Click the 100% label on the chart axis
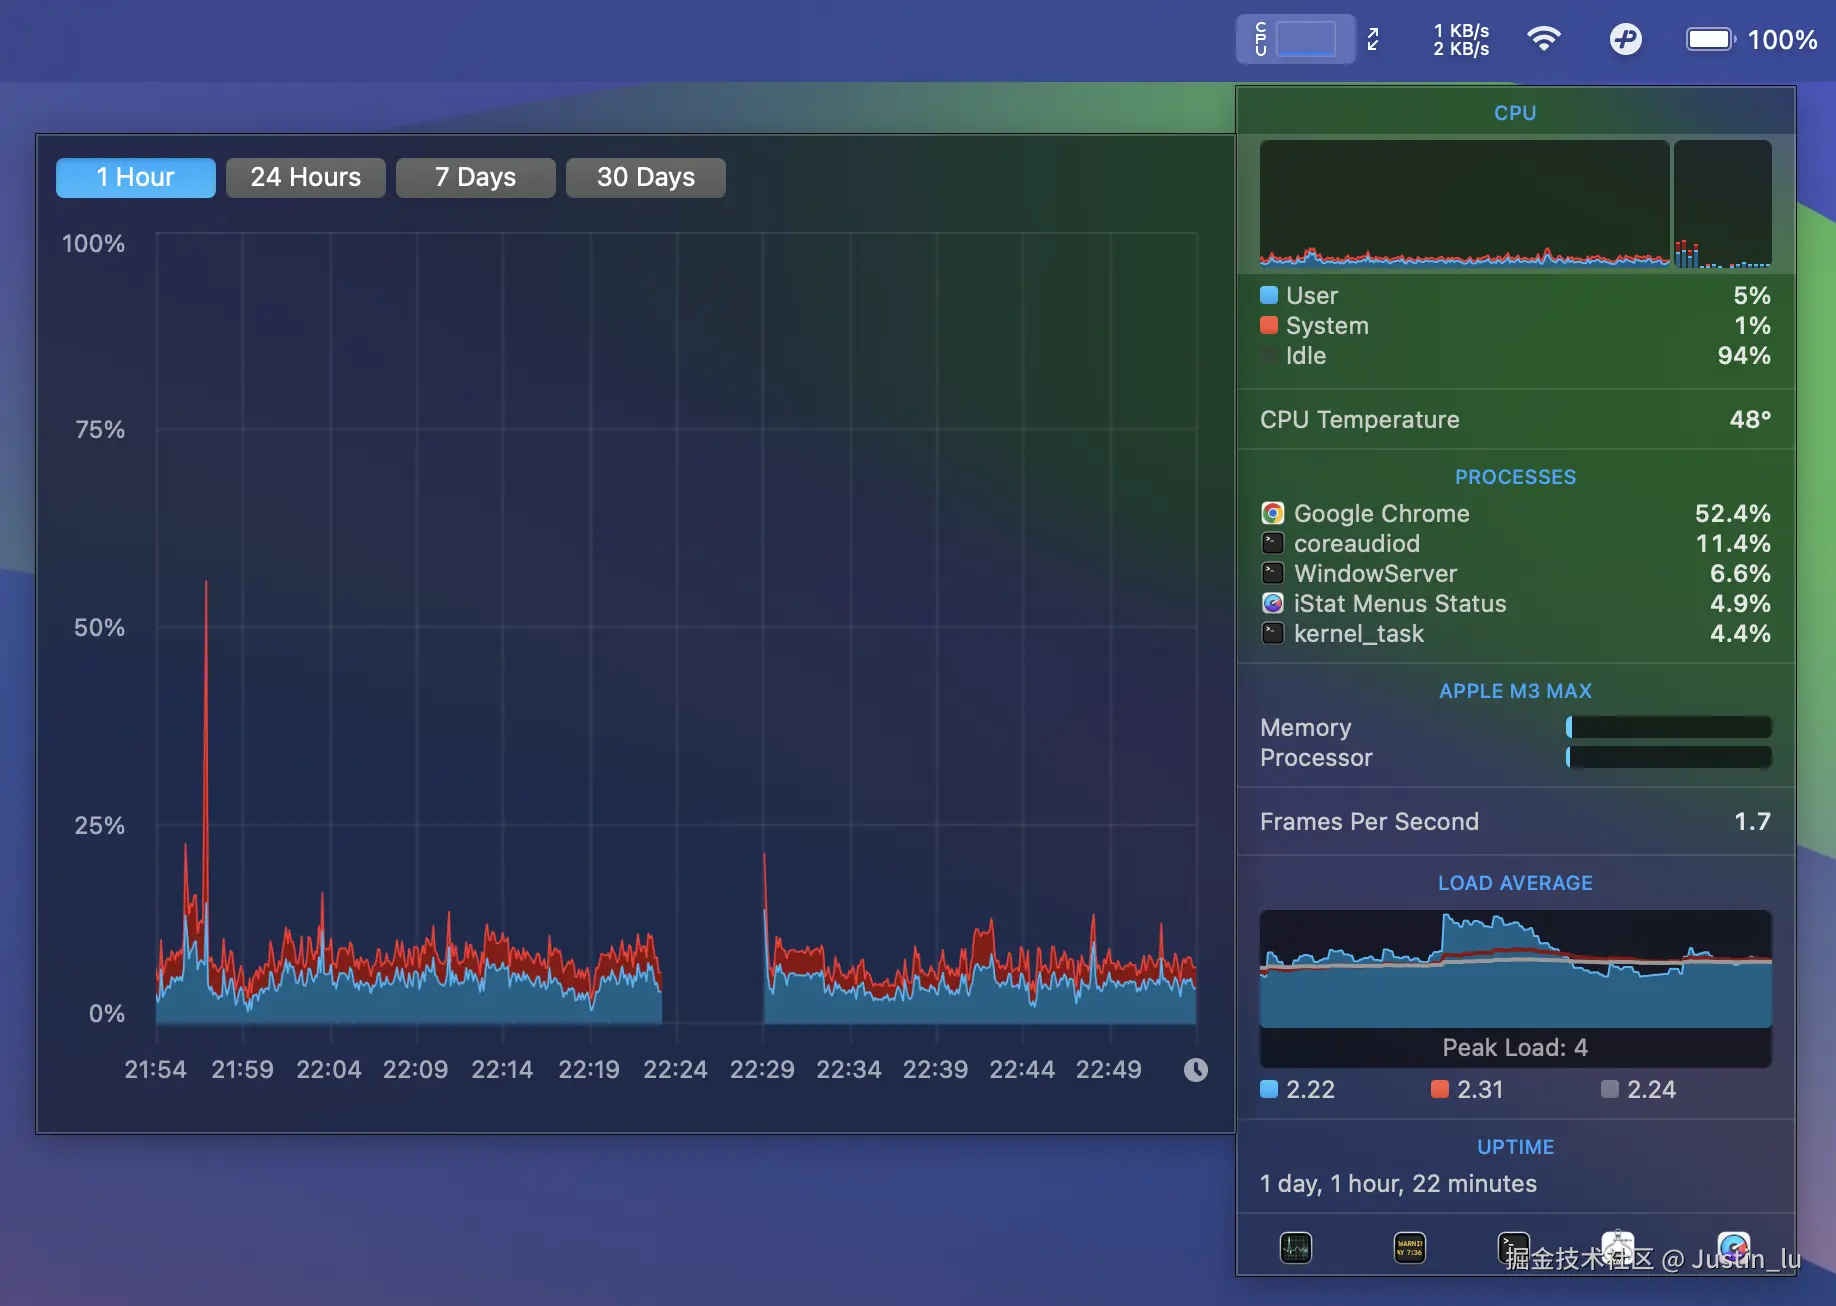This screenshot has height=1306, width=1836. [x=93, y=244]
